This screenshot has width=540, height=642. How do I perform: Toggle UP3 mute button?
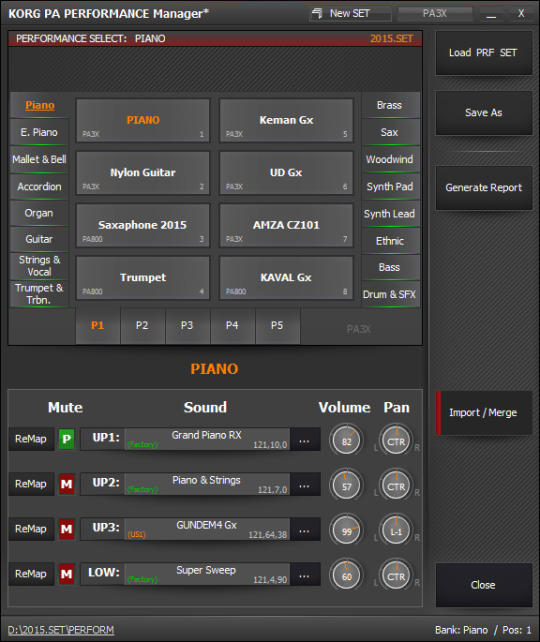pyautogui.click(x=66, y=529)
